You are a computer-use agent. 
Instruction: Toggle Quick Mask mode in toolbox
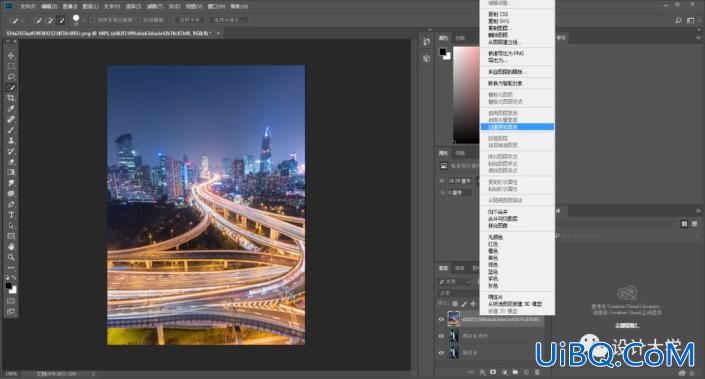(11, 301)
